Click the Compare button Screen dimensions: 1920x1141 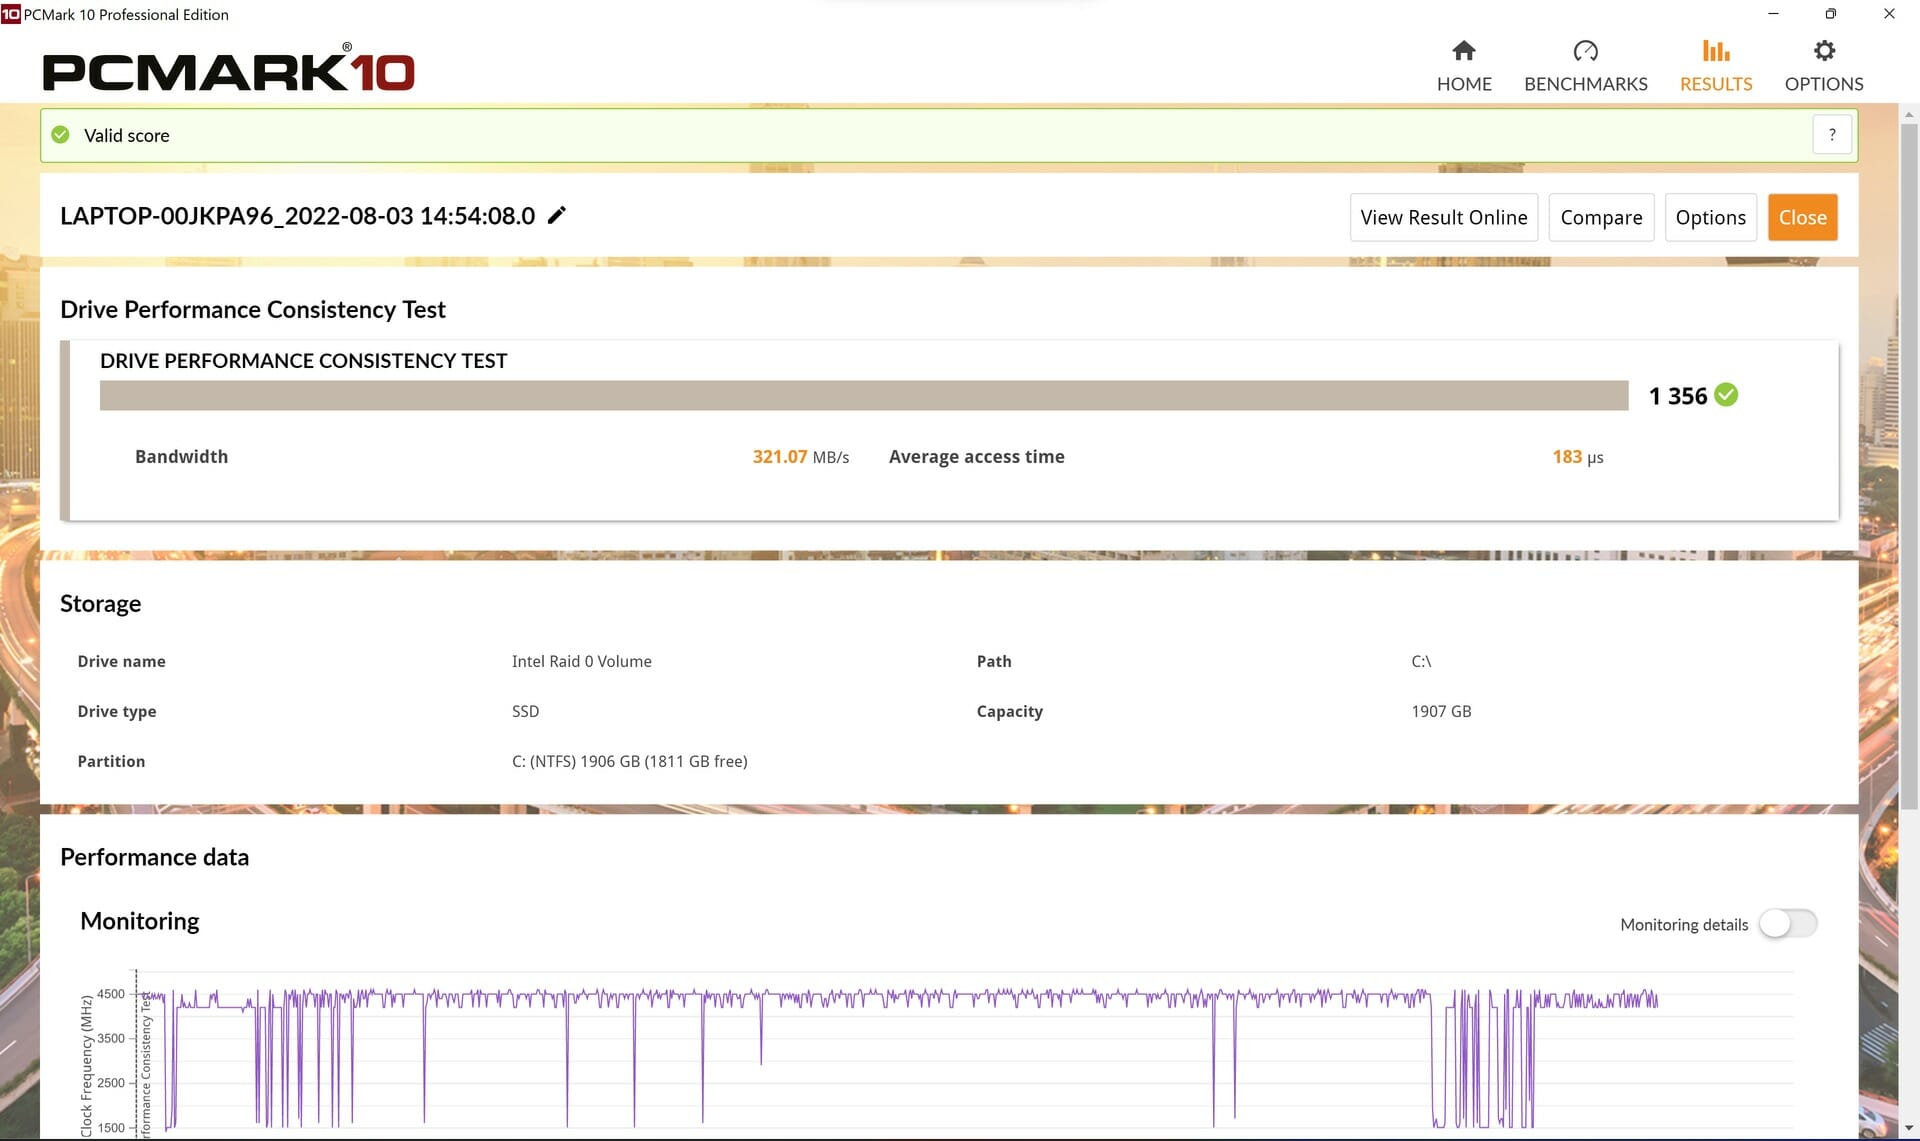1601,217
